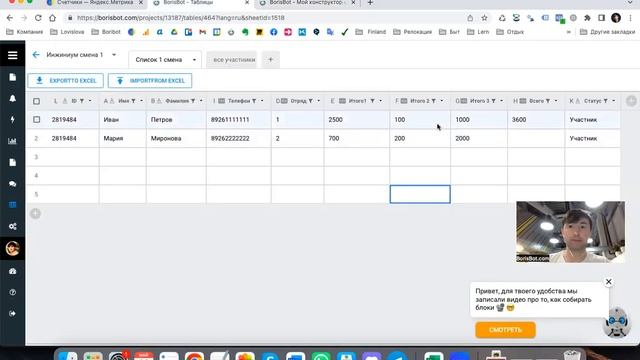Select the phone cell 89261111111
The image size is (640, 360).
(239, 120)
